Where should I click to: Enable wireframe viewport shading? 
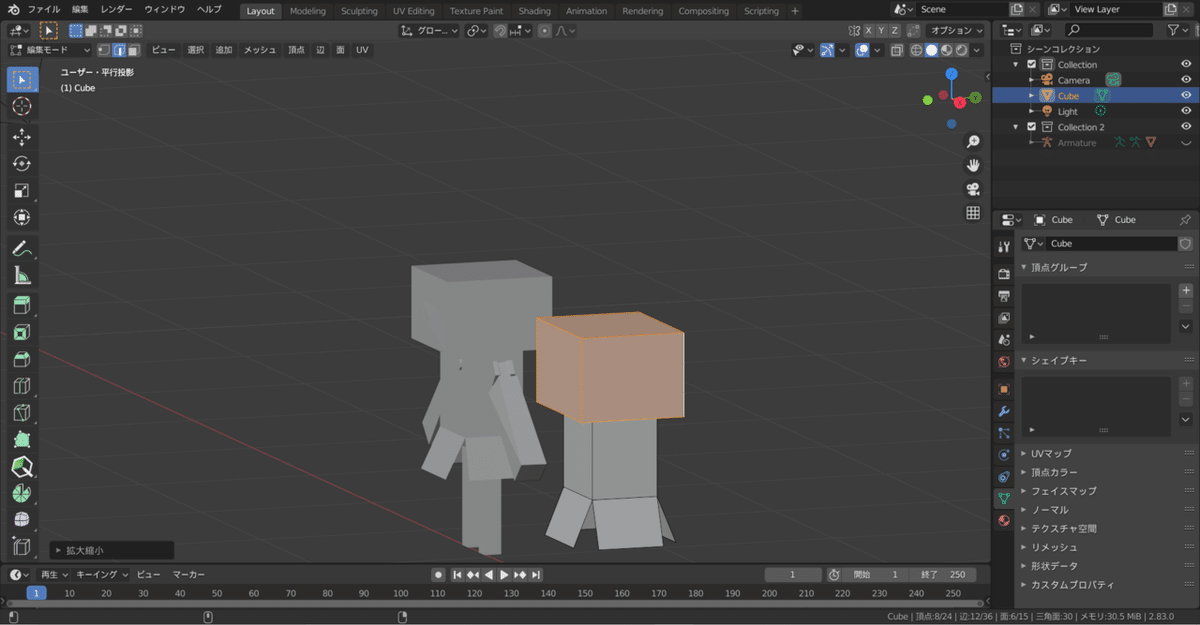pyautogui.click(x=917, y=50)
